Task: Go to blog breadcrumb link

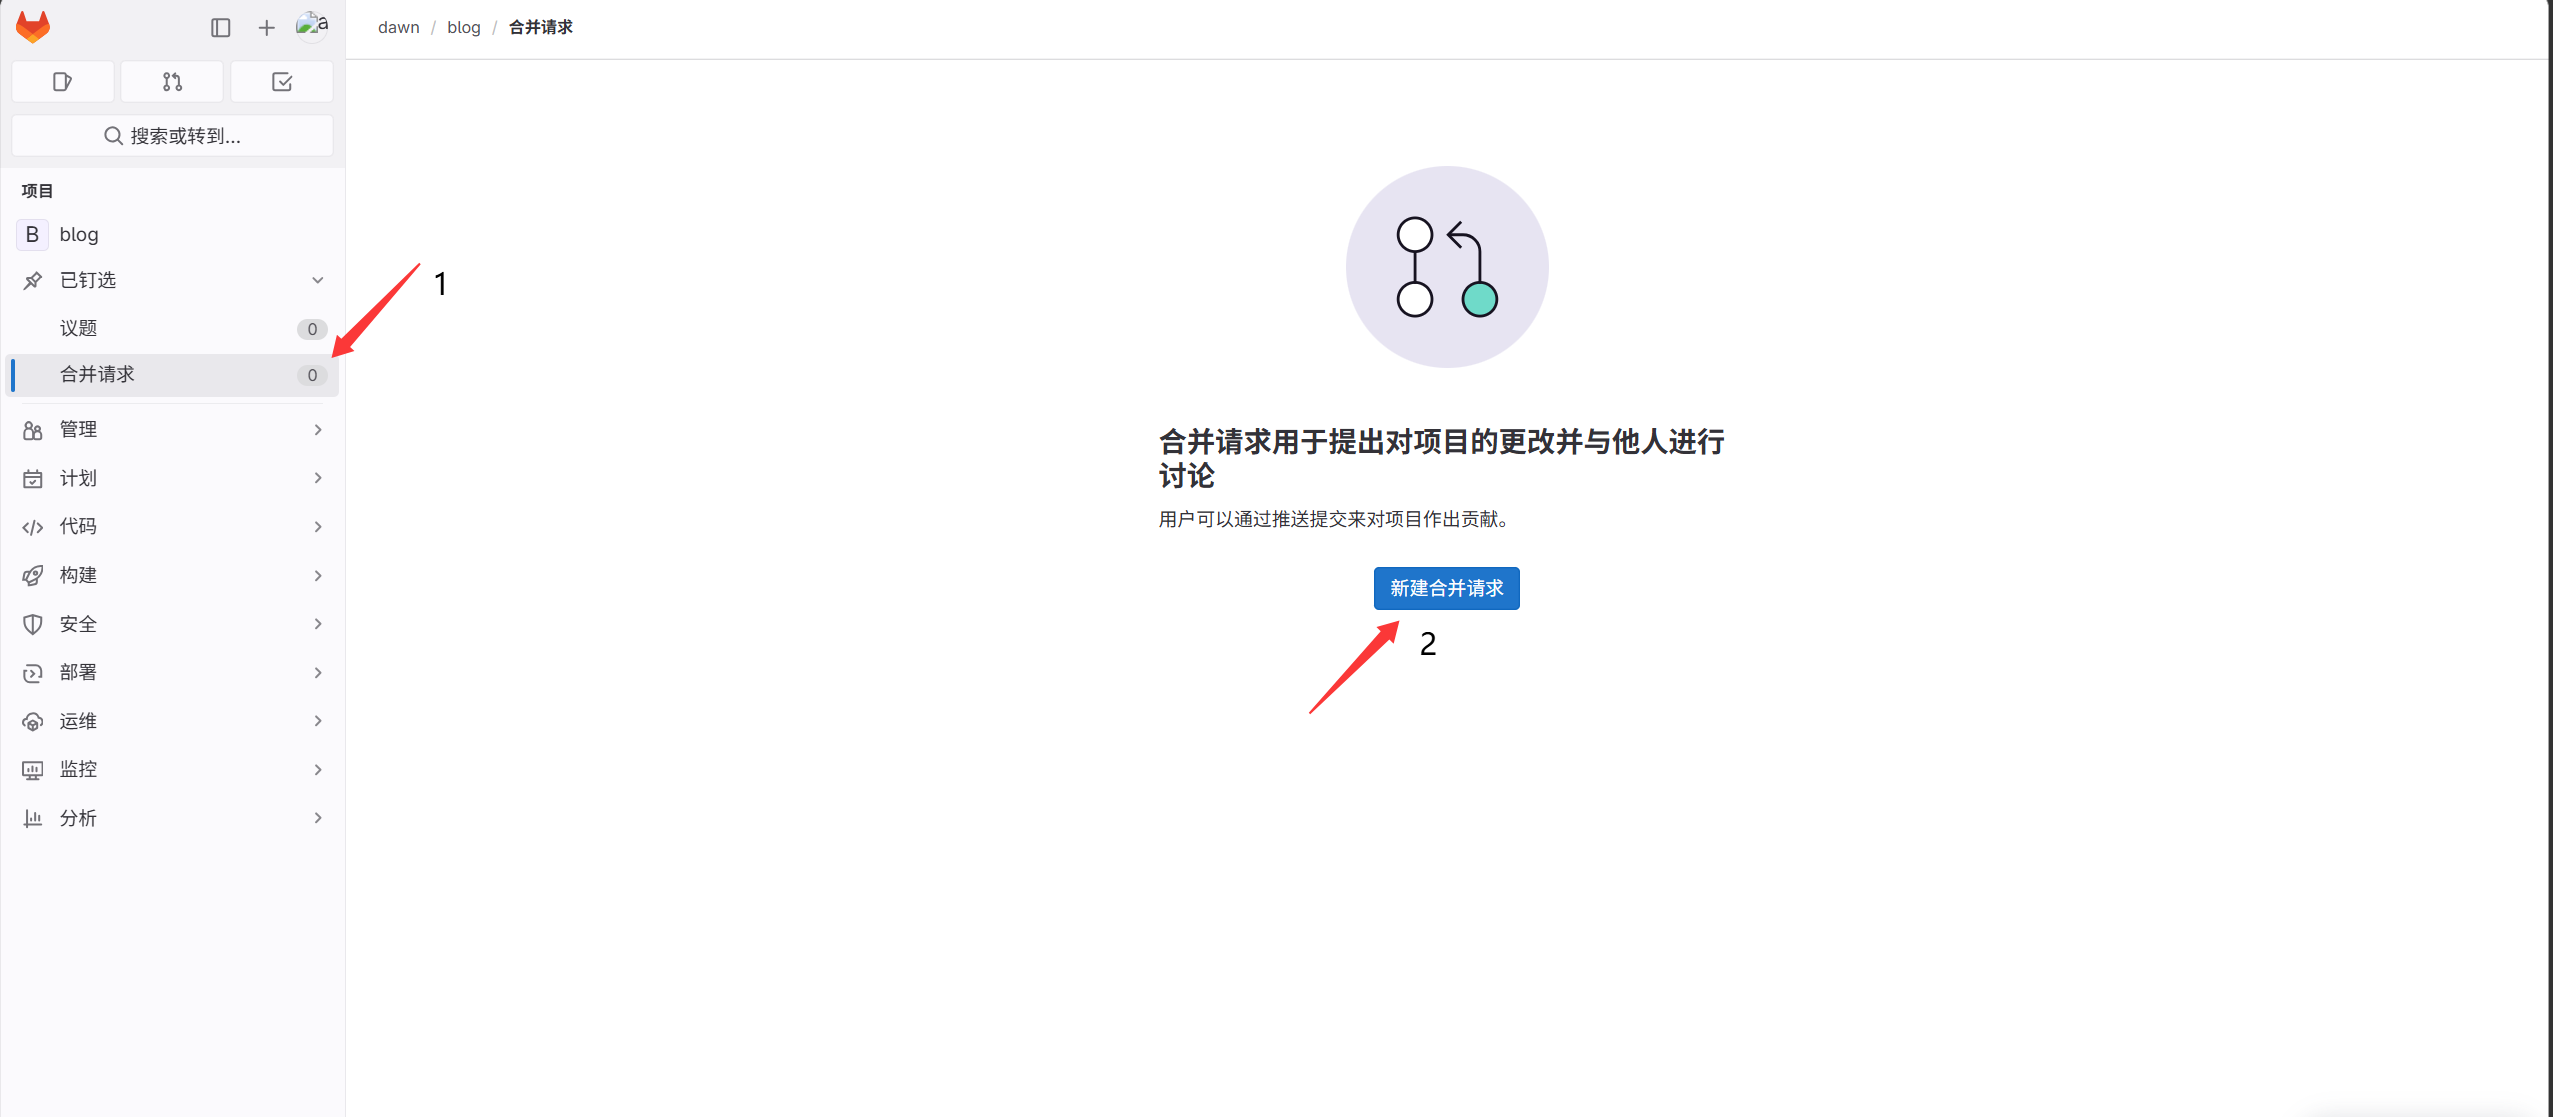Action: pyautogui.click(x=464, y=27)
